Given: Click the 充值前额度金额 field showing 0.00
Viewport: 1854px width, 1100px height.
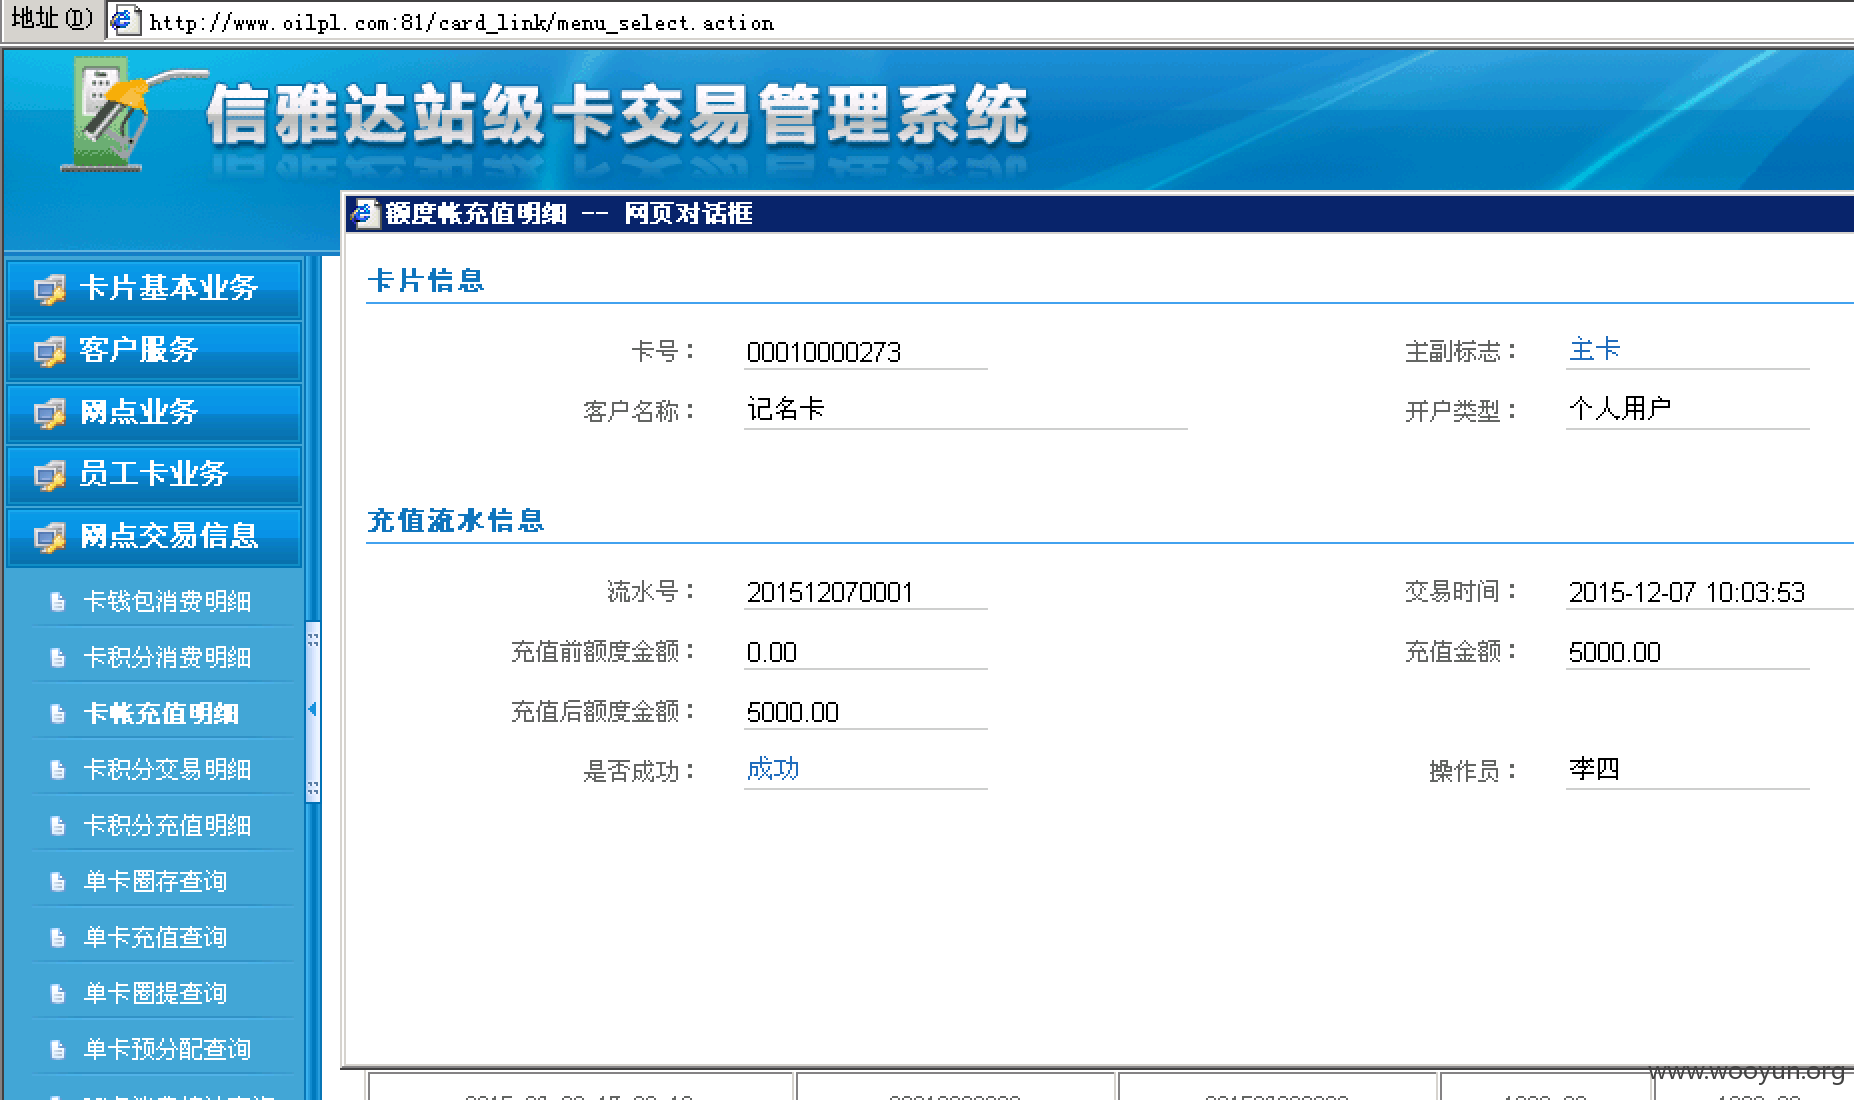Looking at the screenshot, I should [865, 652].
